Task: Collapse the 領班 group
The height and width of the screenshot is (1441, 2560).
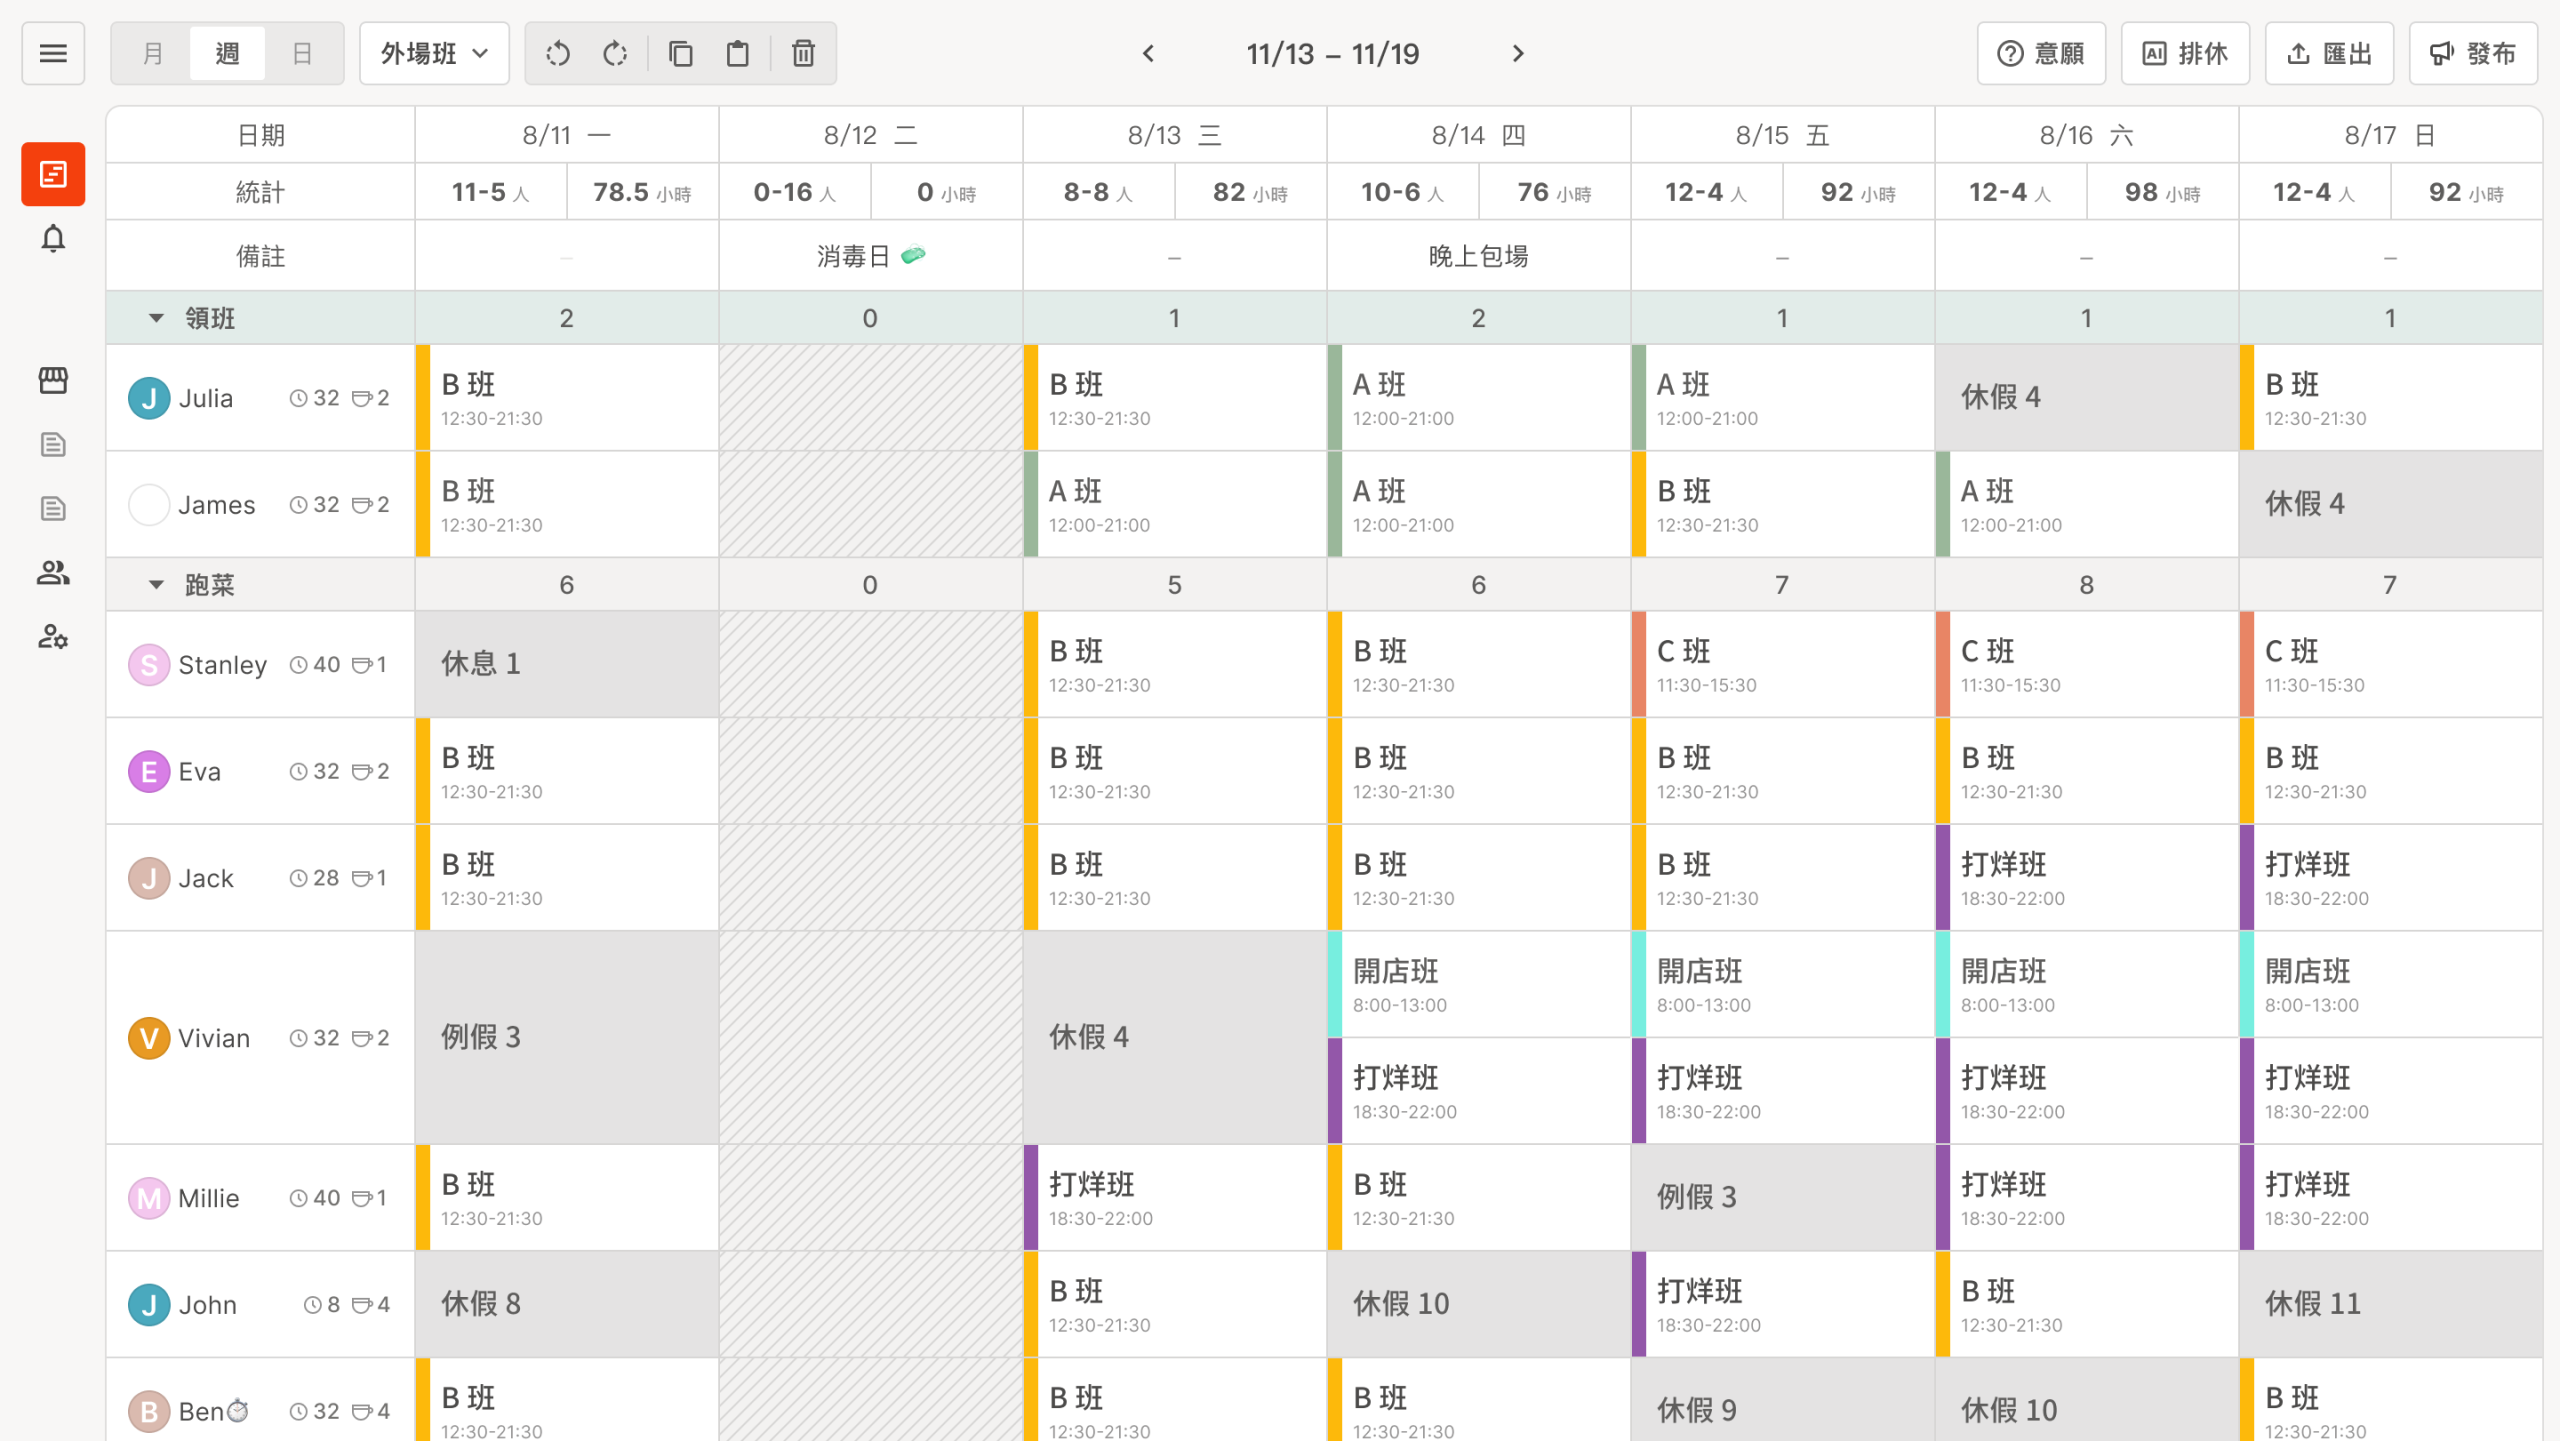Action: [156, 318]
